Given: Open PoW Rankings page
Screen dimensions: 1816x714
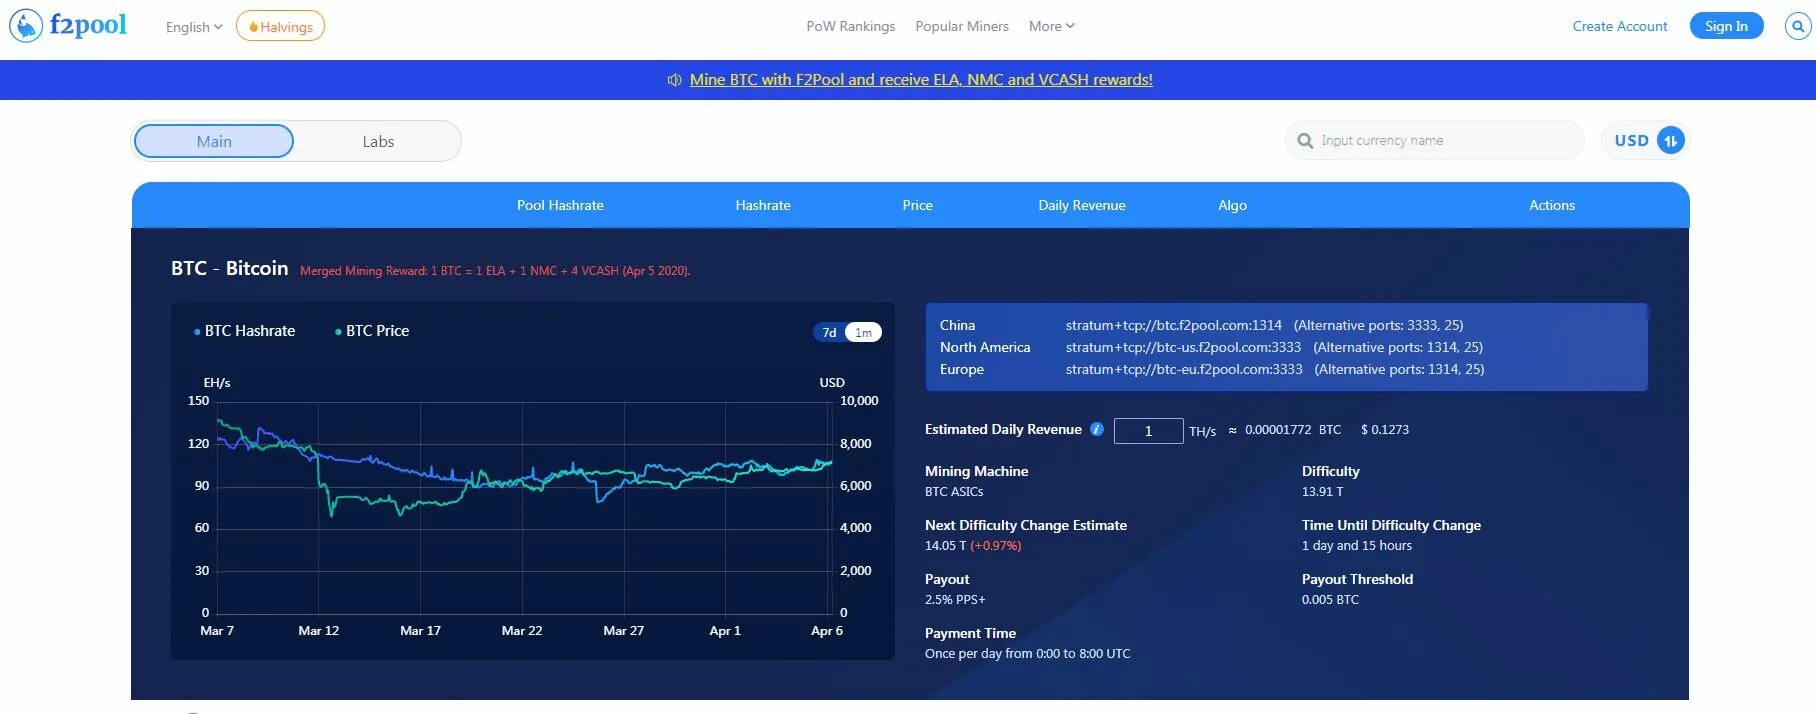Looking at the screenshot, I should click(851, 26).
